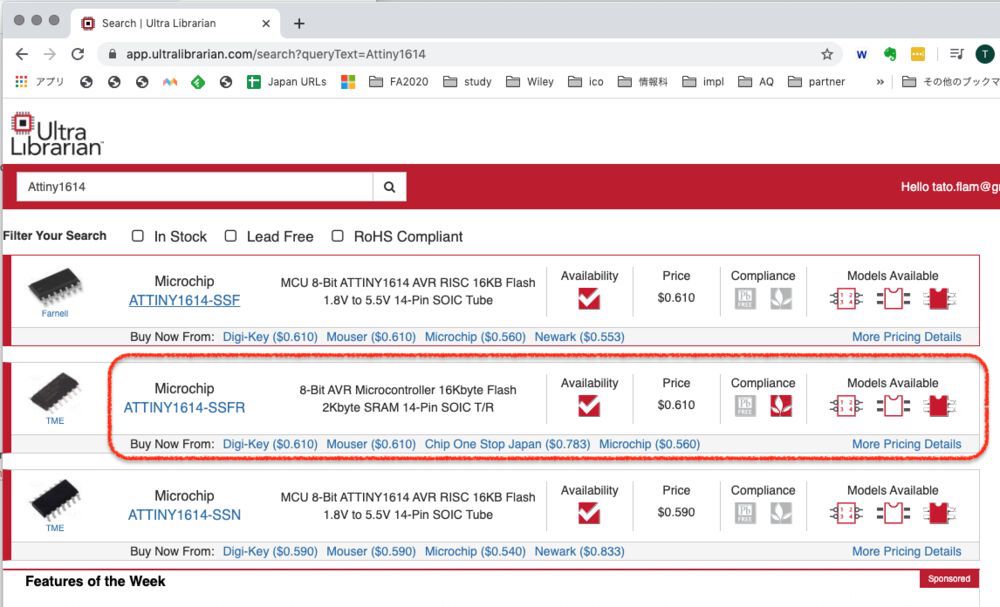Click Digi-Key ($0.610) for ATTINY1614-SSF
Image resolution: width=1000 pixels, height=607 pixels.
pyautogui.click(x=270, y=337)
